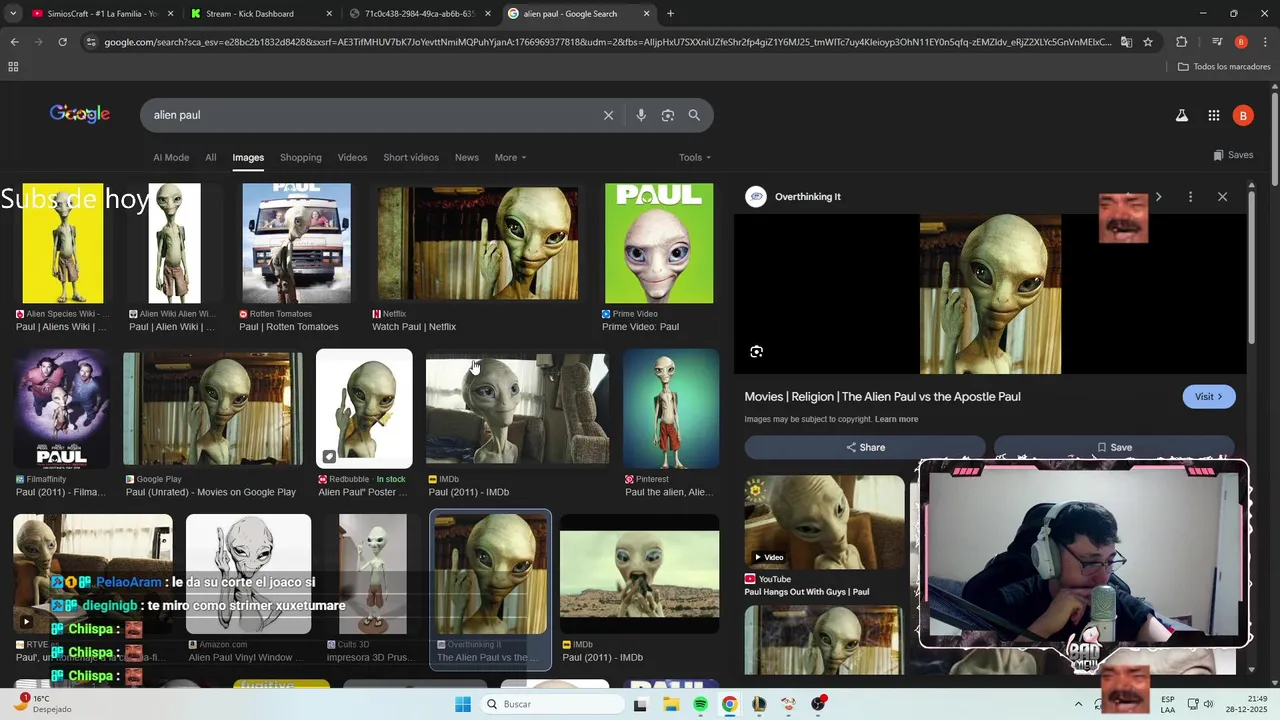Screen dimensions: 1280x720
Task: Open the Google account avatar 'B' on page
Action: 1243,116
